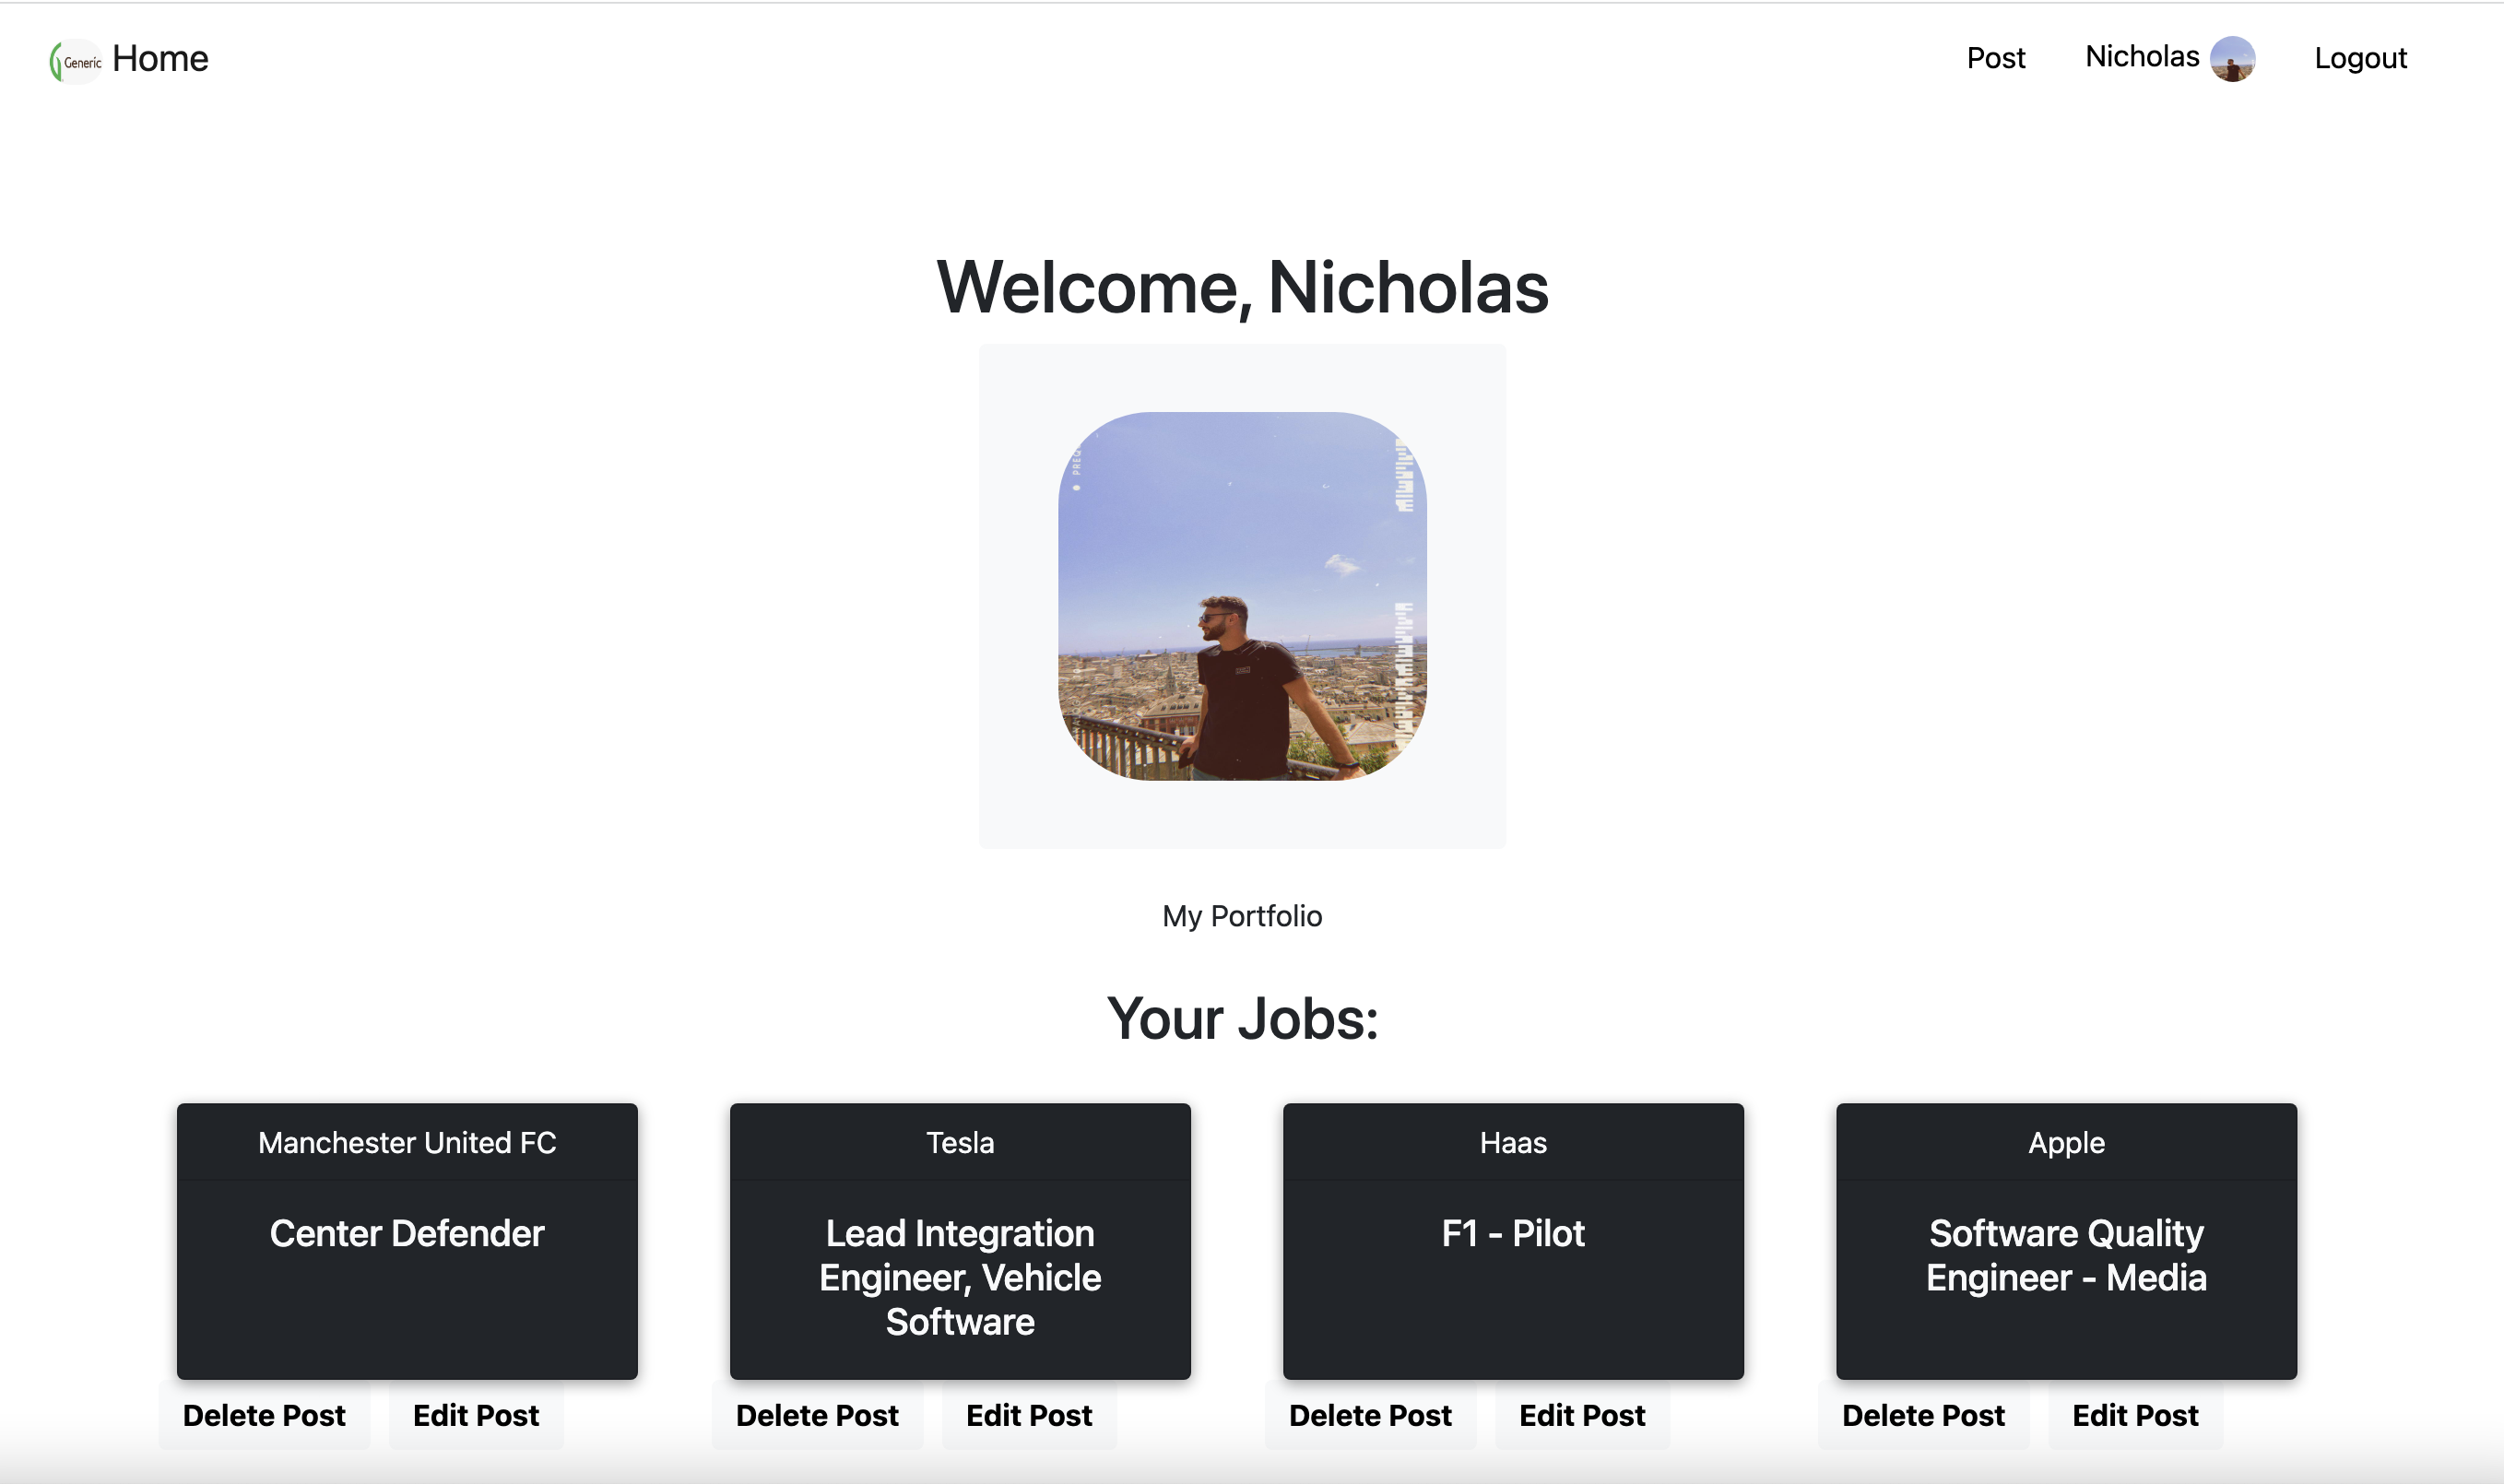Edit the Apple job post
Viewport: 2504px width, 1484px height.
coord(2135,1416)
